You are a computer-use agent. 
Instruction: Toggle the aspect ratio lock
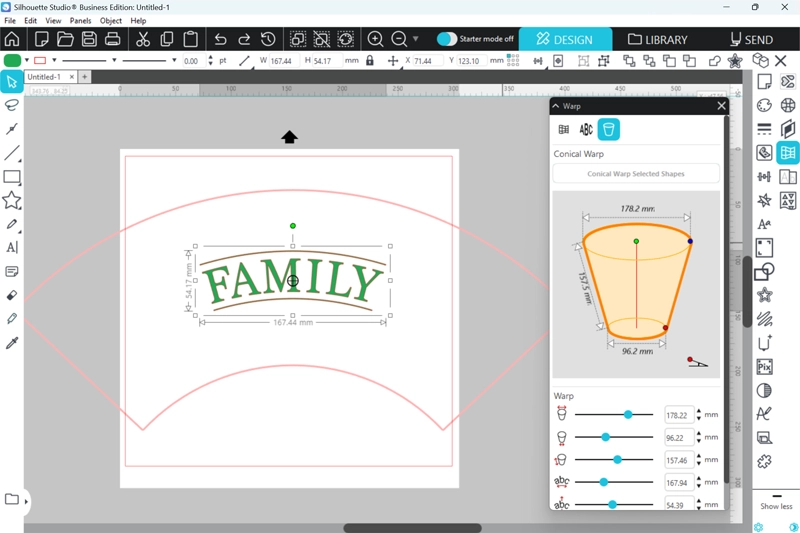click(369, 61)
